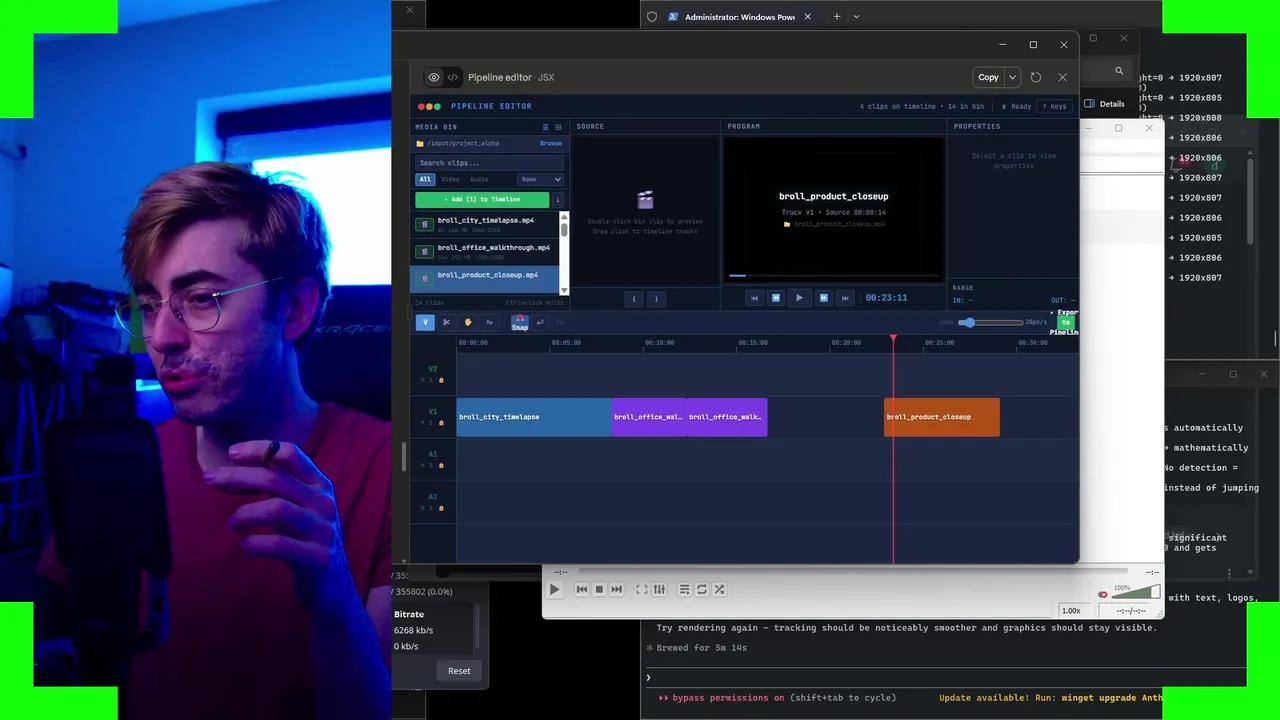1280x720 pixels.
Task: Close the Pipeline editor panel with X
Action: [x=1062, y=77]
